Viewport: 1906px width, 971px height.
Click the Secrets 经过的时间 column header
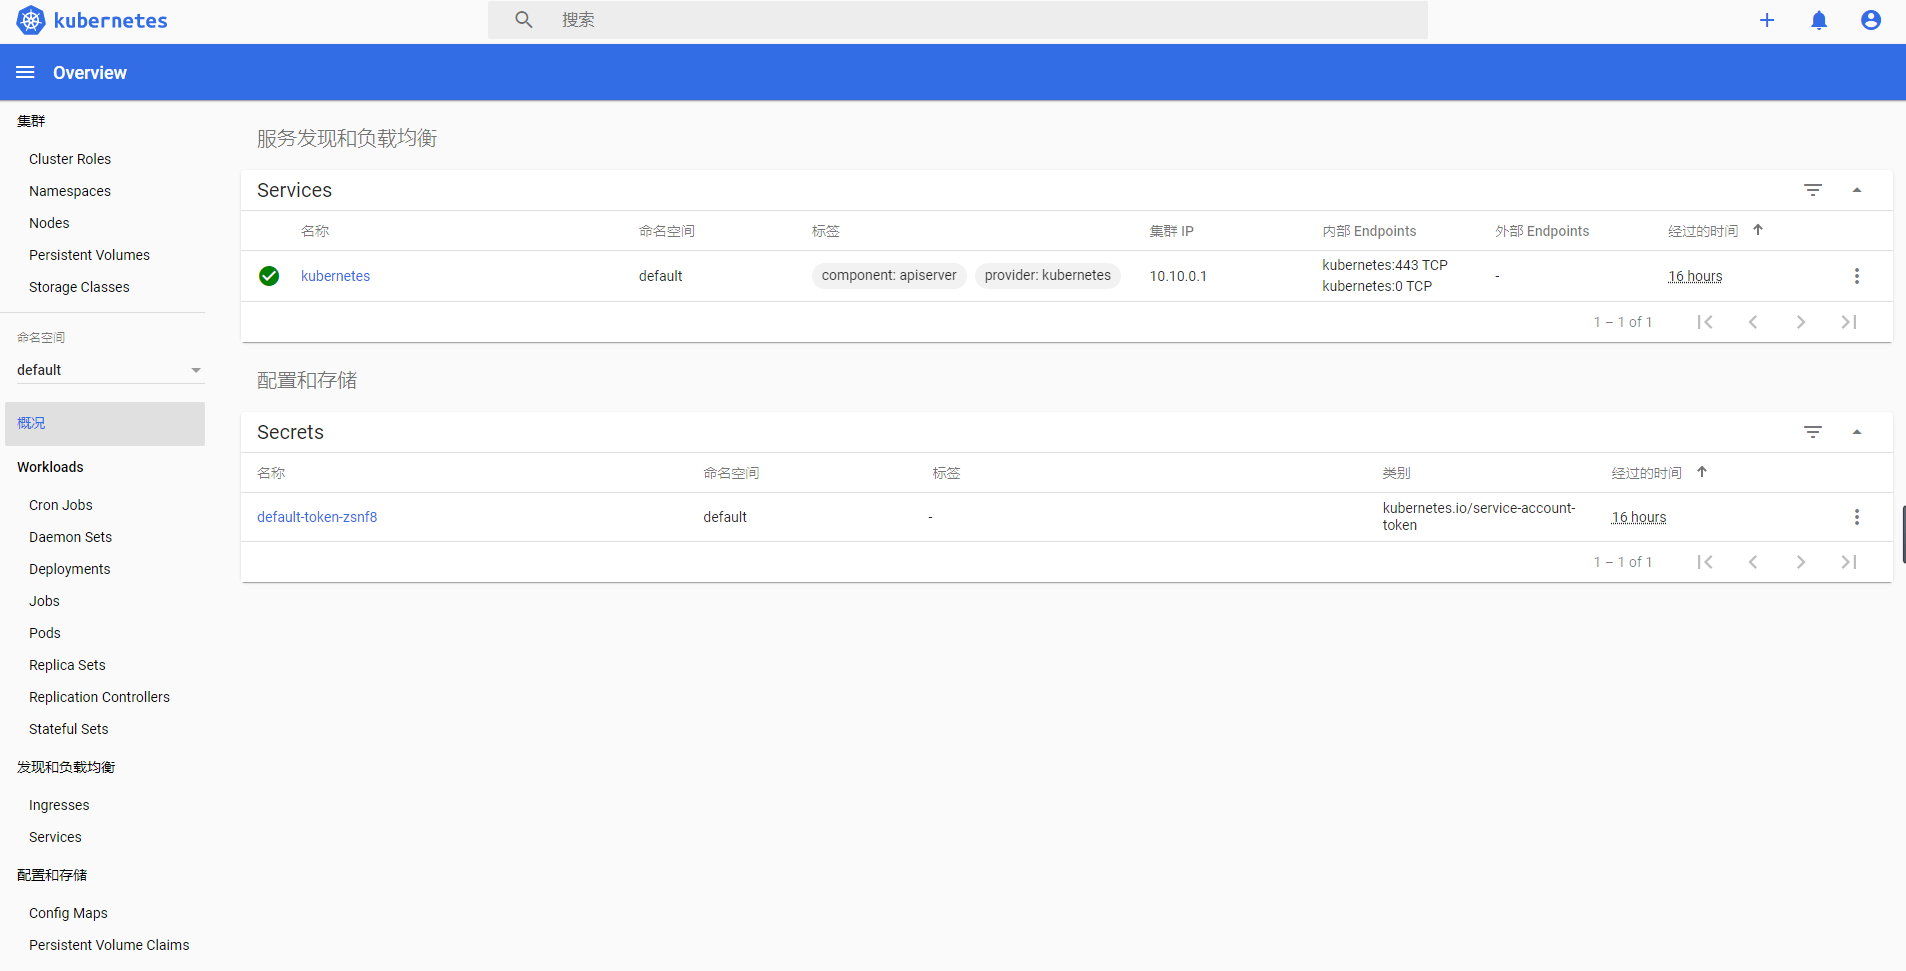point(1647,473)
